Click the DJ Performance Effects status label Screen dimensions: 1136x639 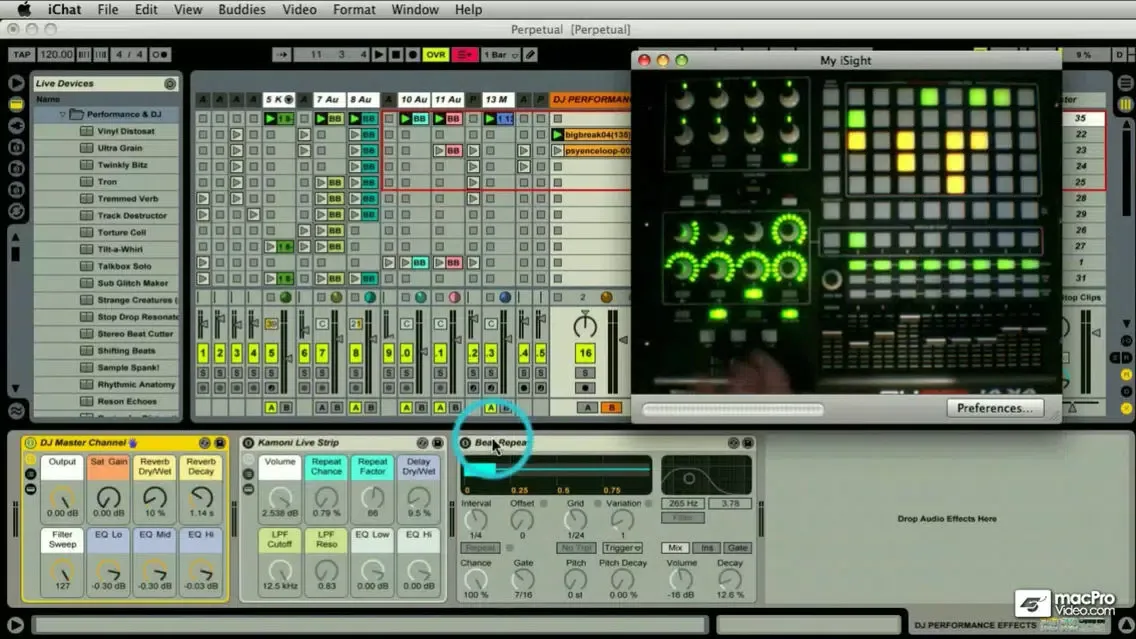pyautogui.click(x=975, y=625)
